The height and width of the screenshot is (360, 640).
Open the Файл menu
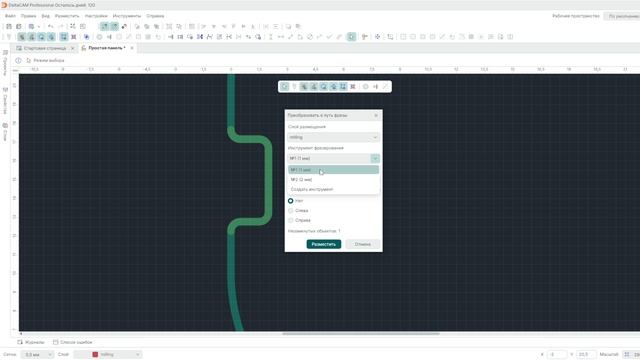(x=10, y=16)
